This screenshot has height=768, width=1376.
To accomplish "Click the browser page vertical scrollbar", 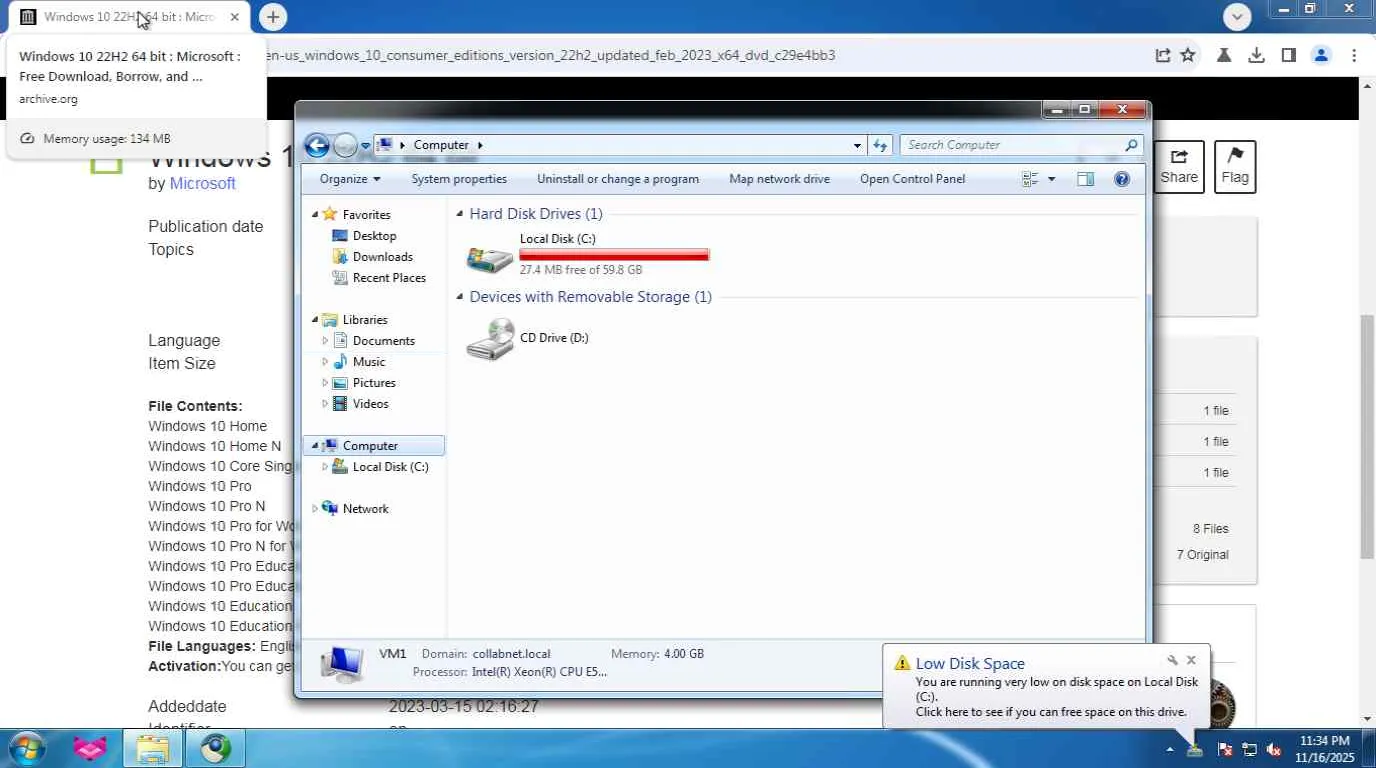I will (1367, 436).
